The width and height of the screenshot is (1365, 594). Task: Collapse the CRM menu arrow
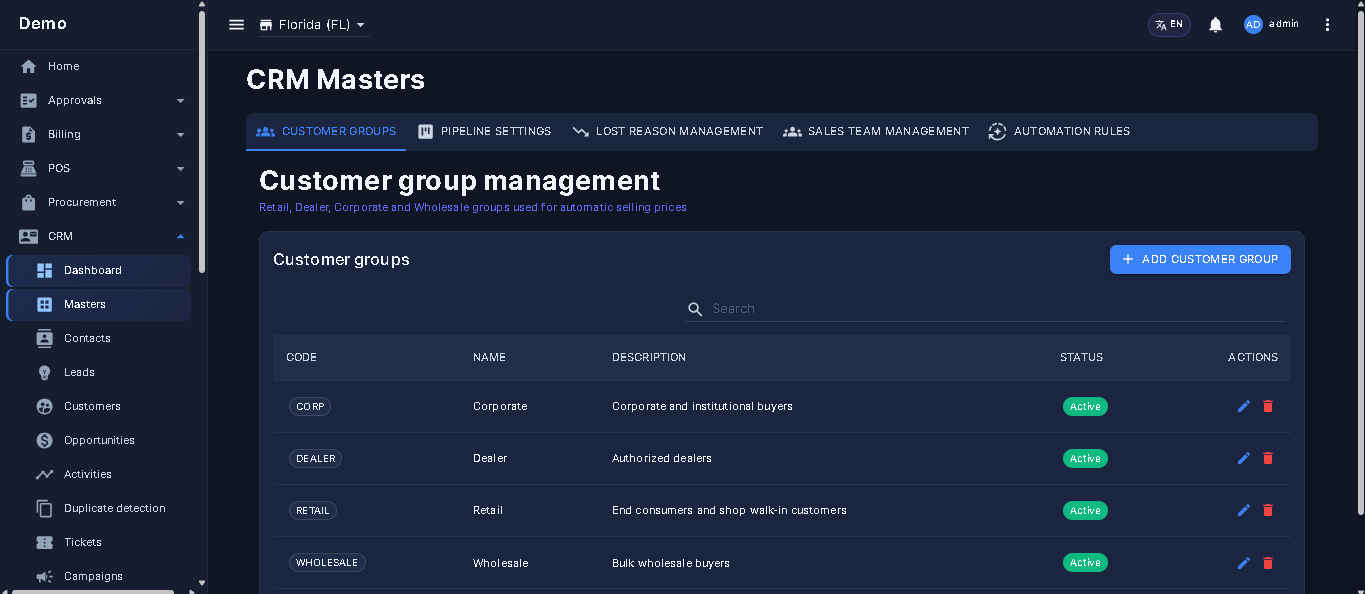tap(180, 236)
